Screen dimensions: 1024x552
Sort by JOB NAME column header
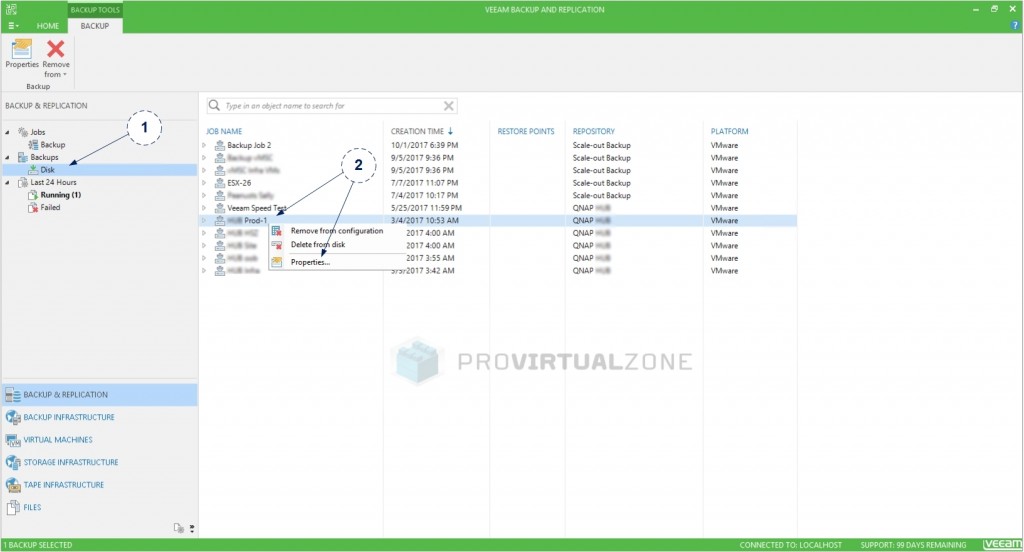point(224,131)
